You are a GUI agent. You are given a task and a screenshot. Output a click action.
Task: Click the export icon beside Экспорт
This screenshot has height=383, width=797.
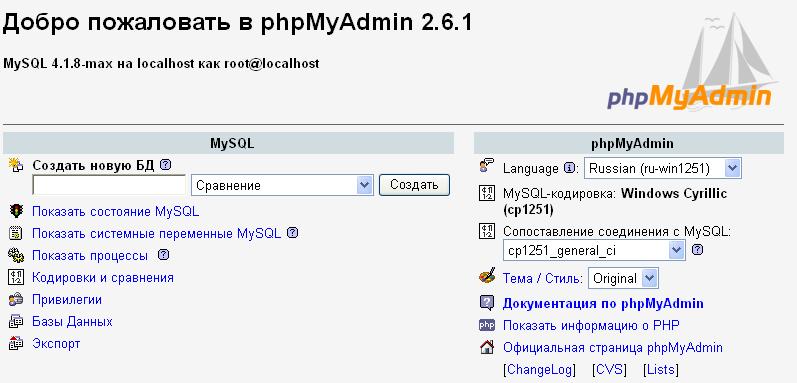pyautogui.click(x=16, y=343)
